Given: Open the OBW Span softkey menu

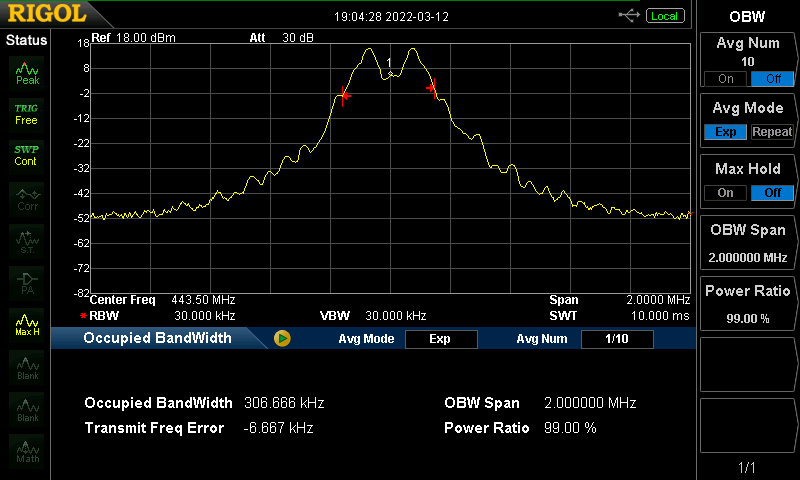Looking at the screenshot, I should [748, 243].
